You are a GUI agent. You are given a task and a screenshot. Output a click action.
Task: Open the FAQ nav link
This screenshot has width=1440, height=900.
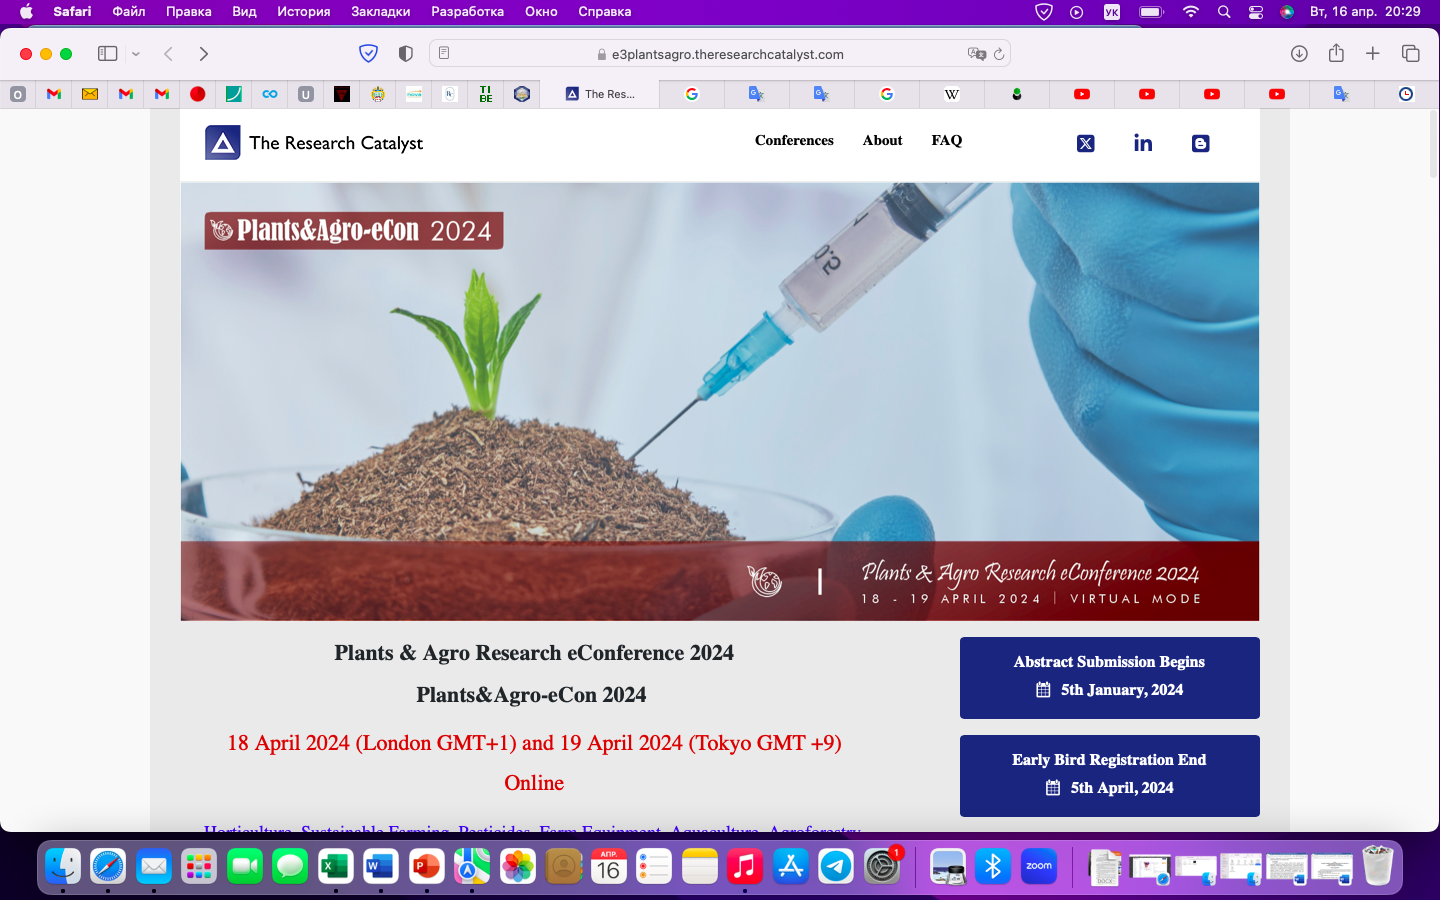947,141
